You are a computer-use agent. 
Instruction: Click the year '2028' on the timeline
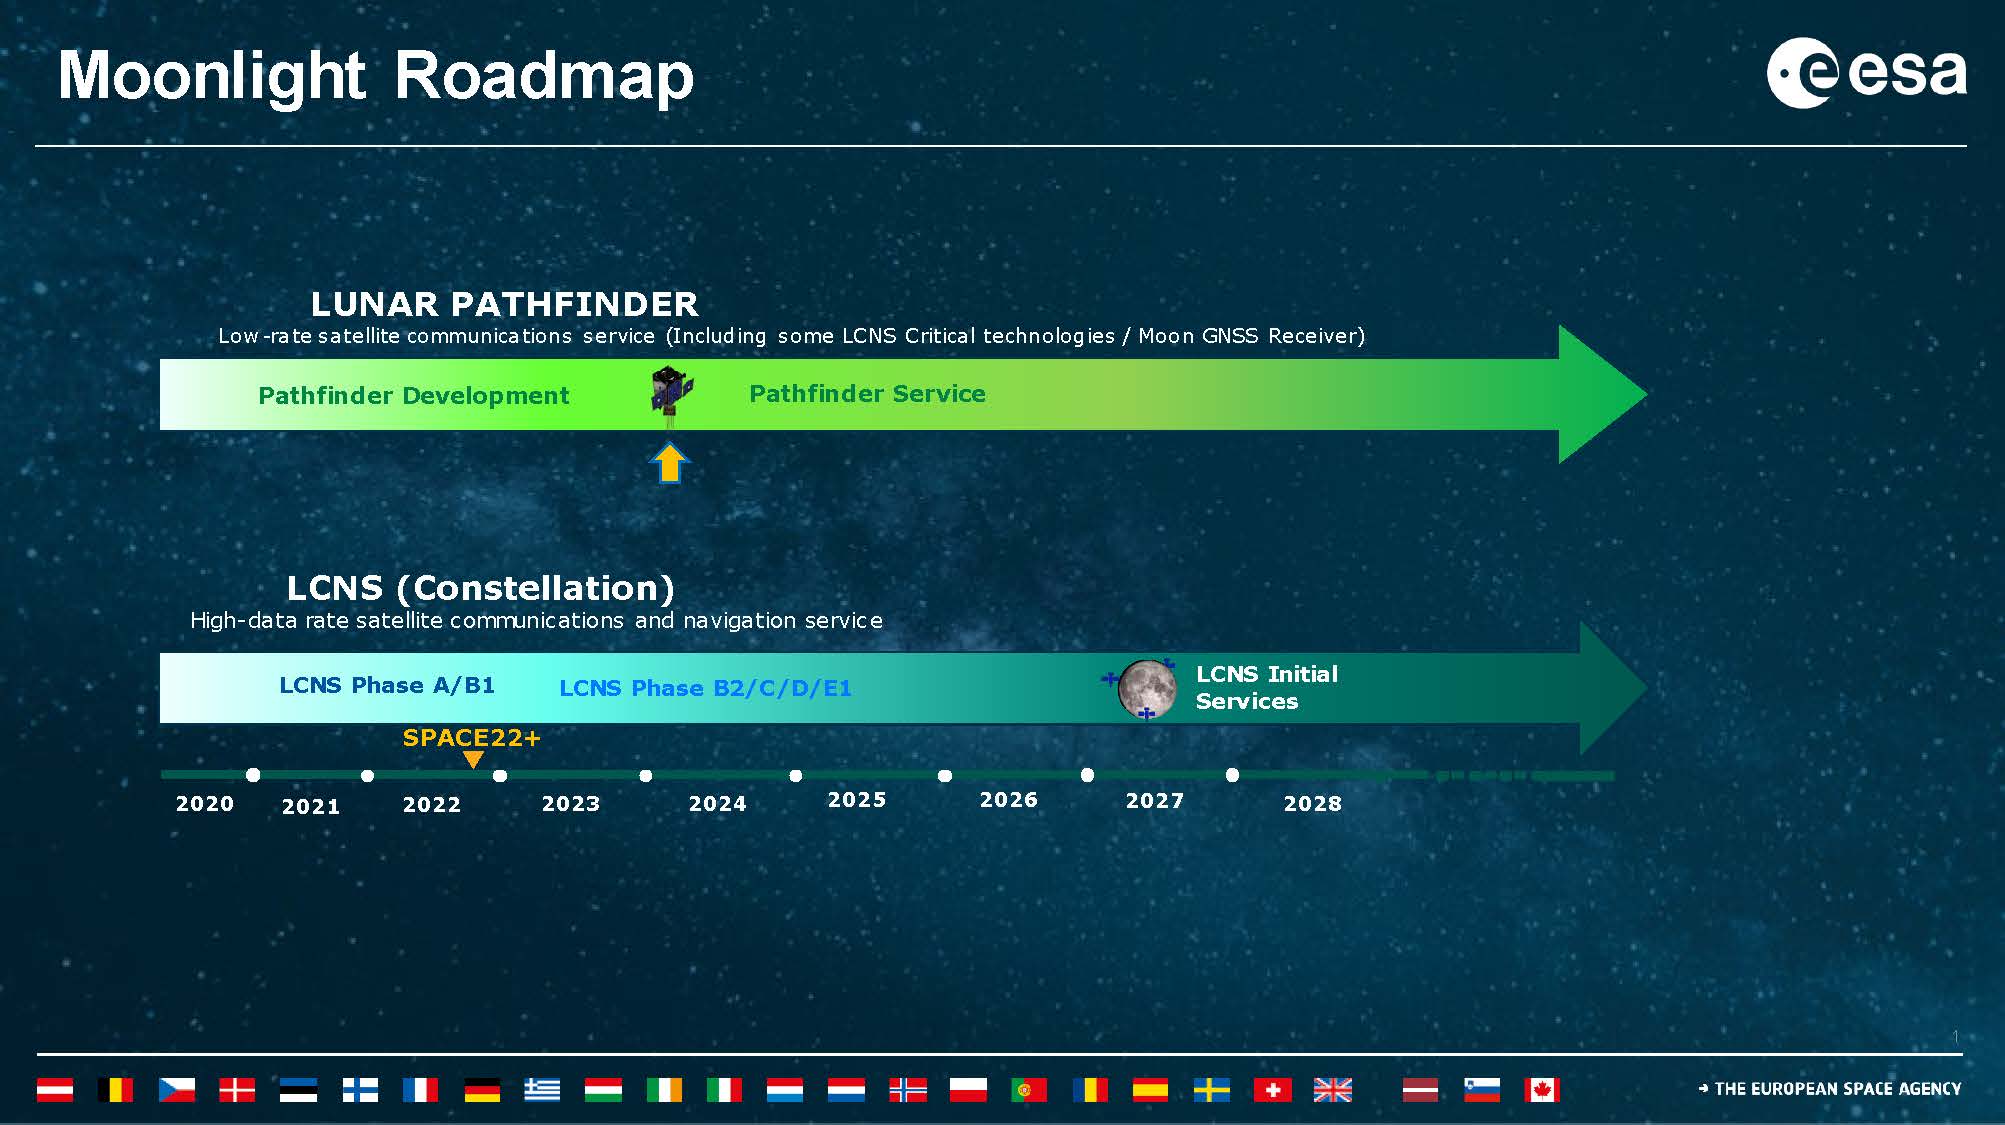(x=1313, y=804)
